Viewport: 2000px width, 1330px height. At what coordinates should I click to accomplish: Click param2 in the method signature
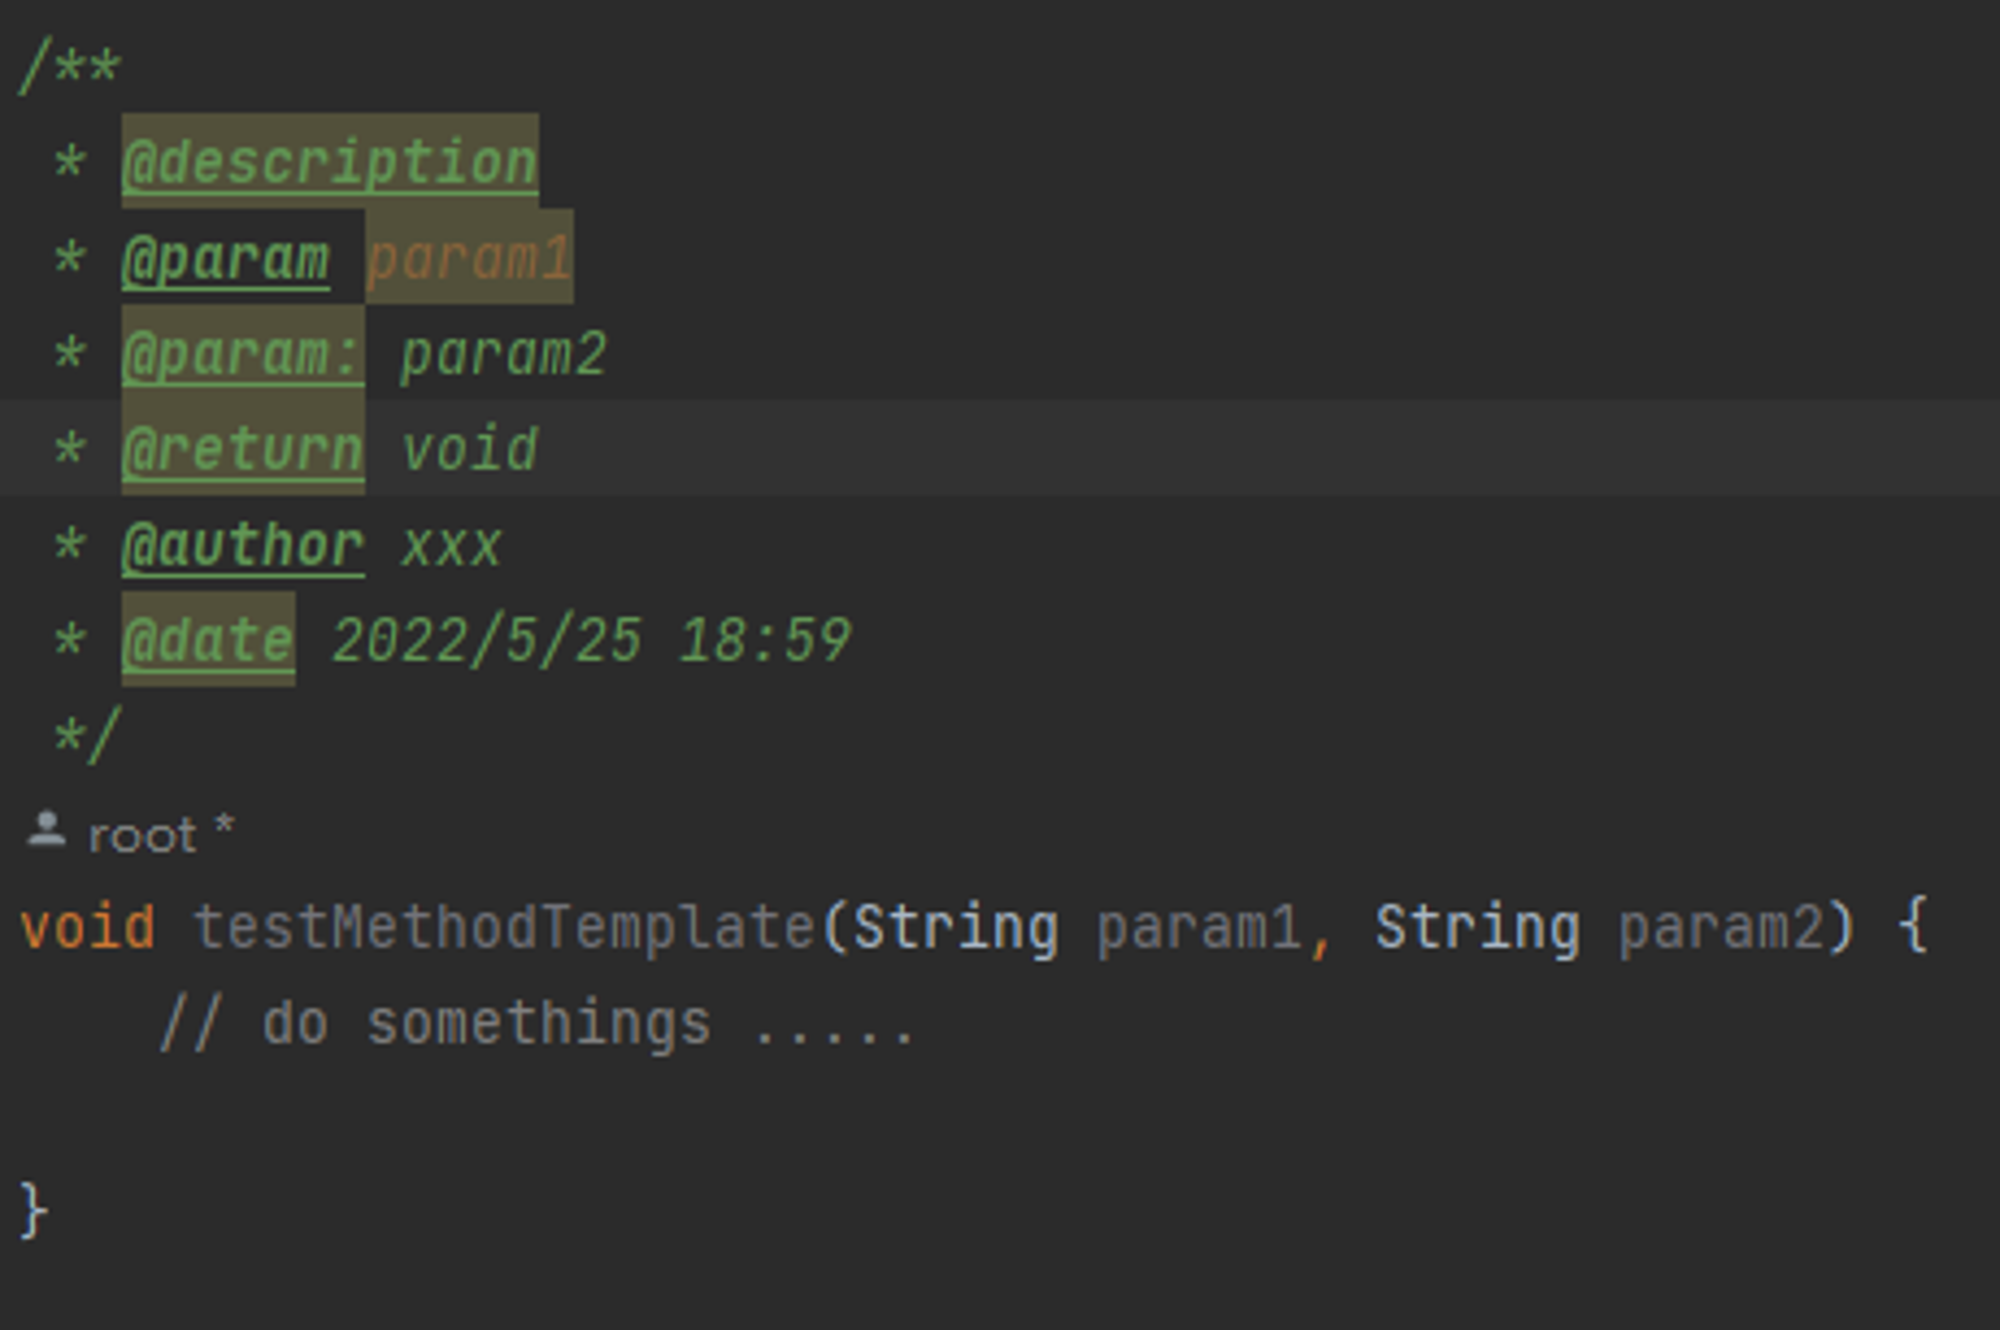point(1721,929)
